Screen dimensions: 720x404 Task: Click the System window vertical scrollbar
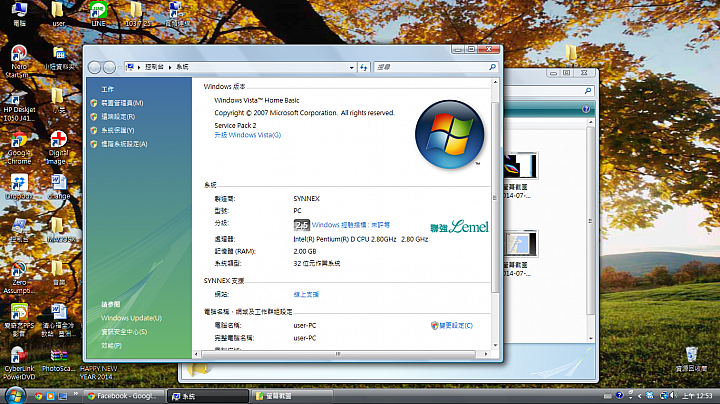(x=495, y=198)
